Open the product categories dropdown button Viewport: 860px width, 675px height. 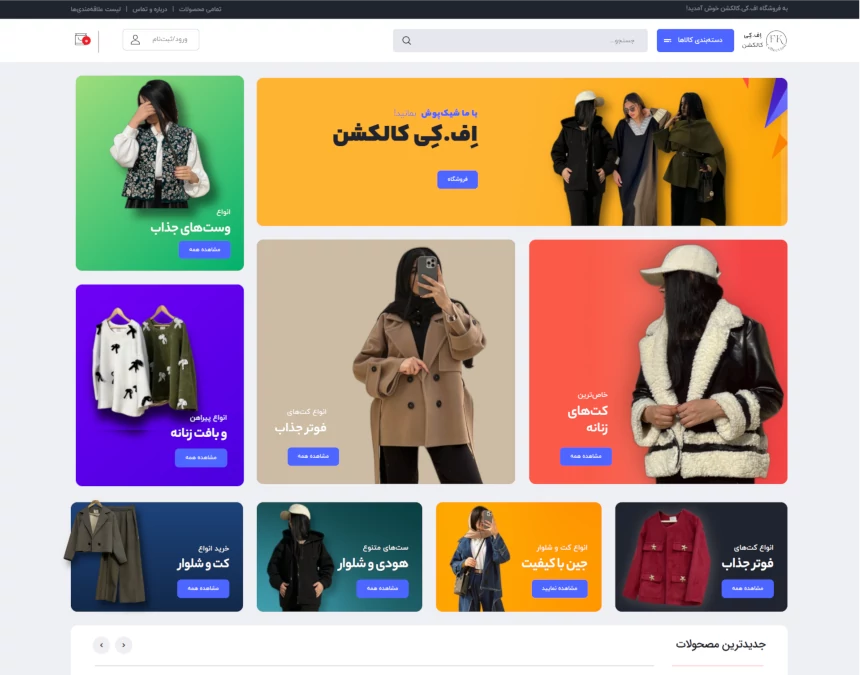695,41
